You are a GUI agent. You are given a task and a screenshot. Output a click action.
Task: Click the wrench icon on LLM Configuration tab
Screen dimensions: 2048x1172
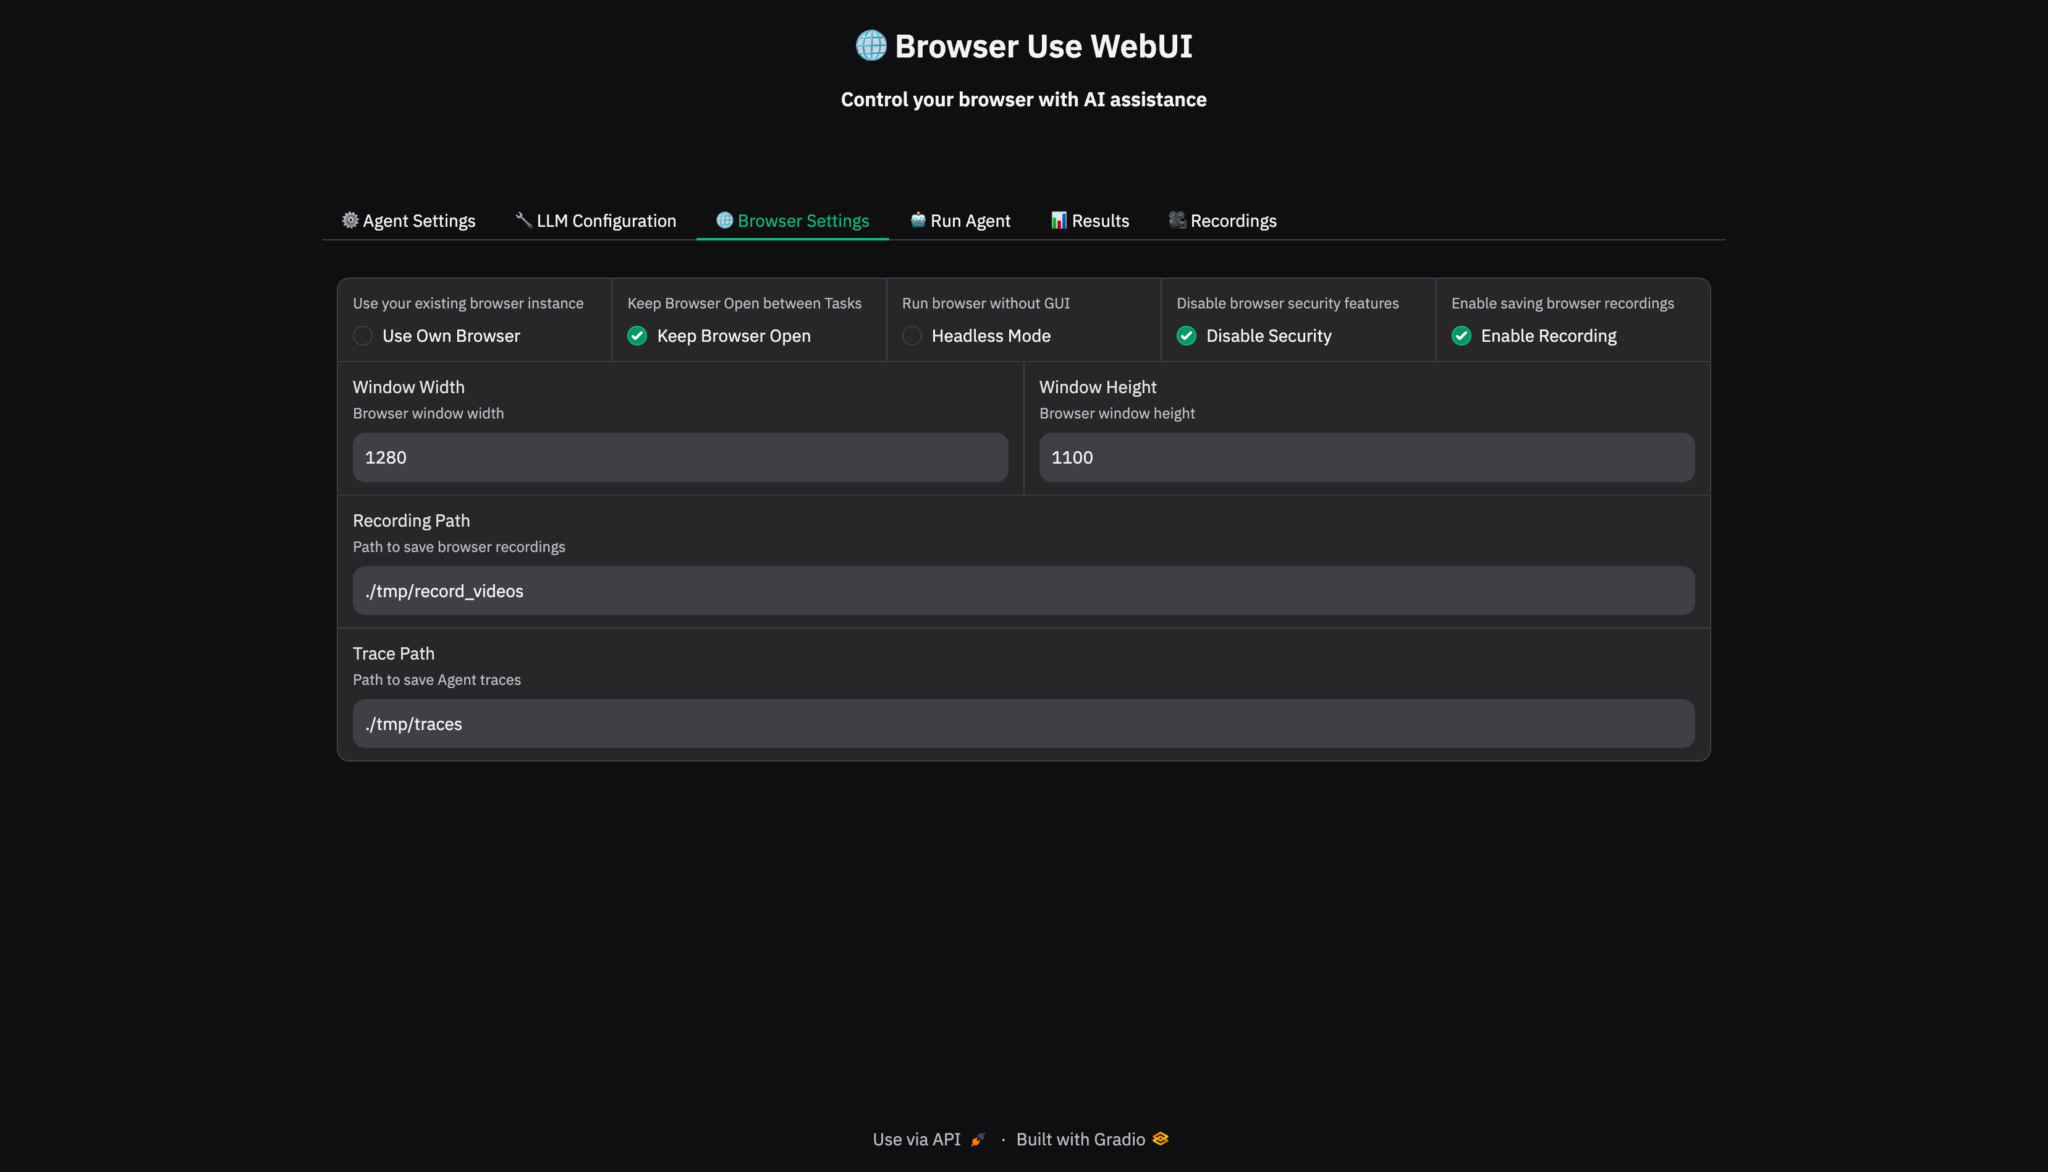523,220
